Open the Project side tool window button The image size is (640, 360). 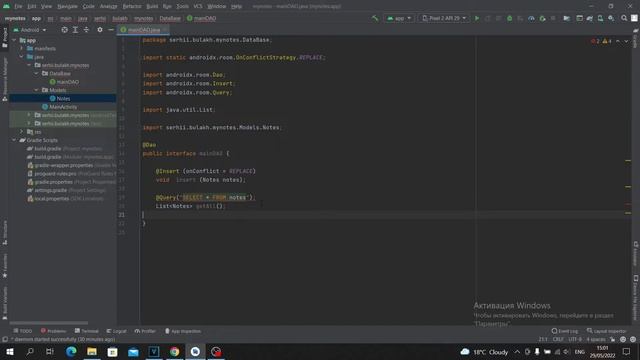coord(5,38)
